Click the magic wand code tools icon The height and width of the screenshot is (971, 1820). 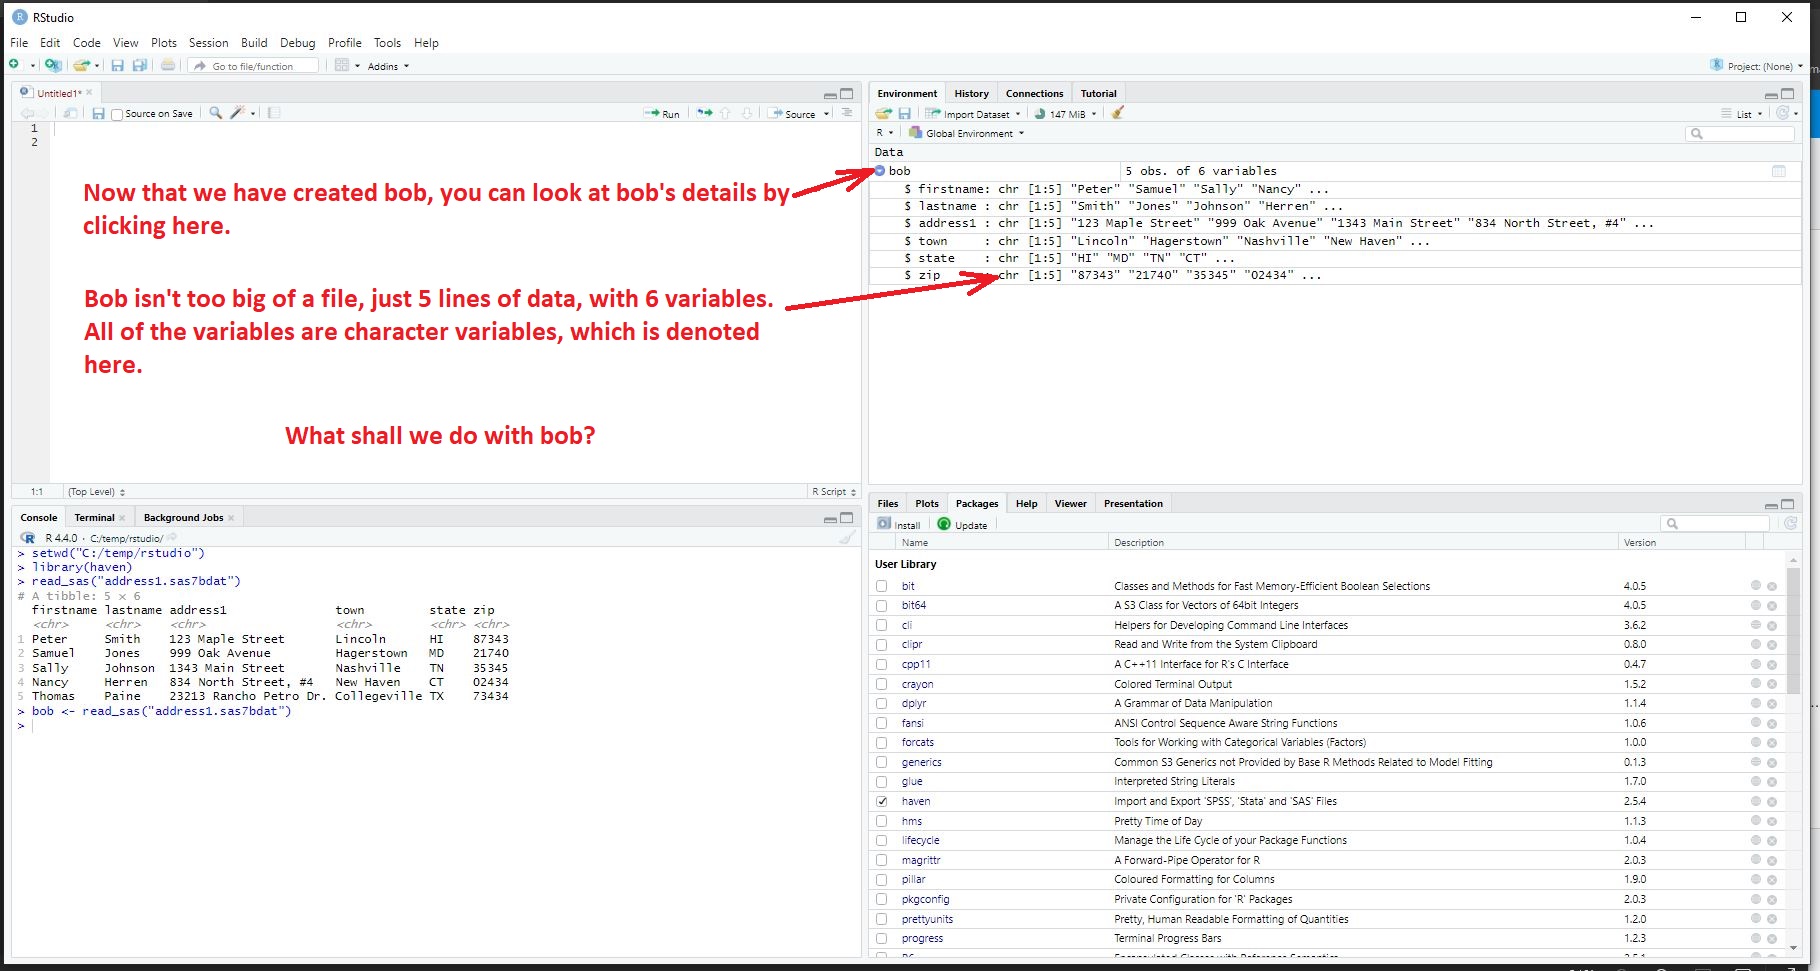point(237,113)
